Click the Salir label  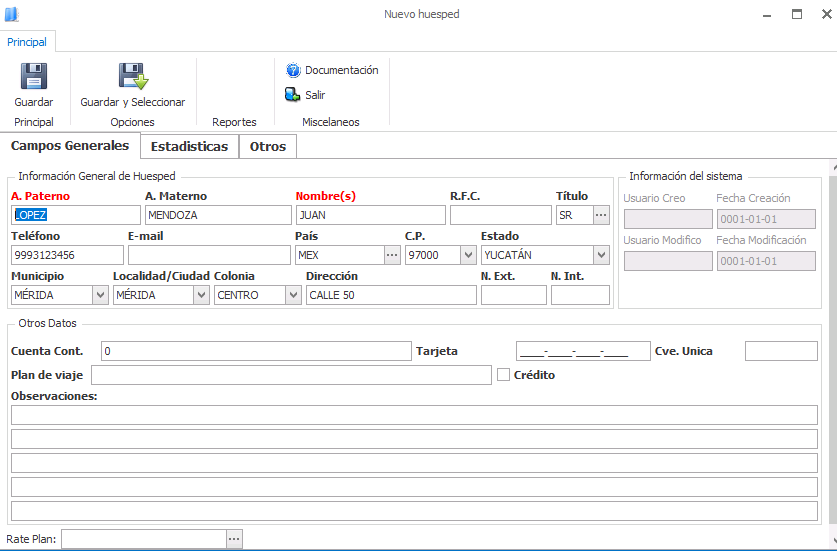pos(315,95)
